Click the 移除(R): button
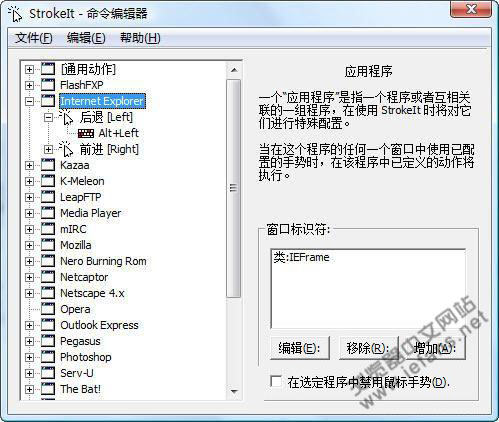499x422 pixels. tap(368, 348)
